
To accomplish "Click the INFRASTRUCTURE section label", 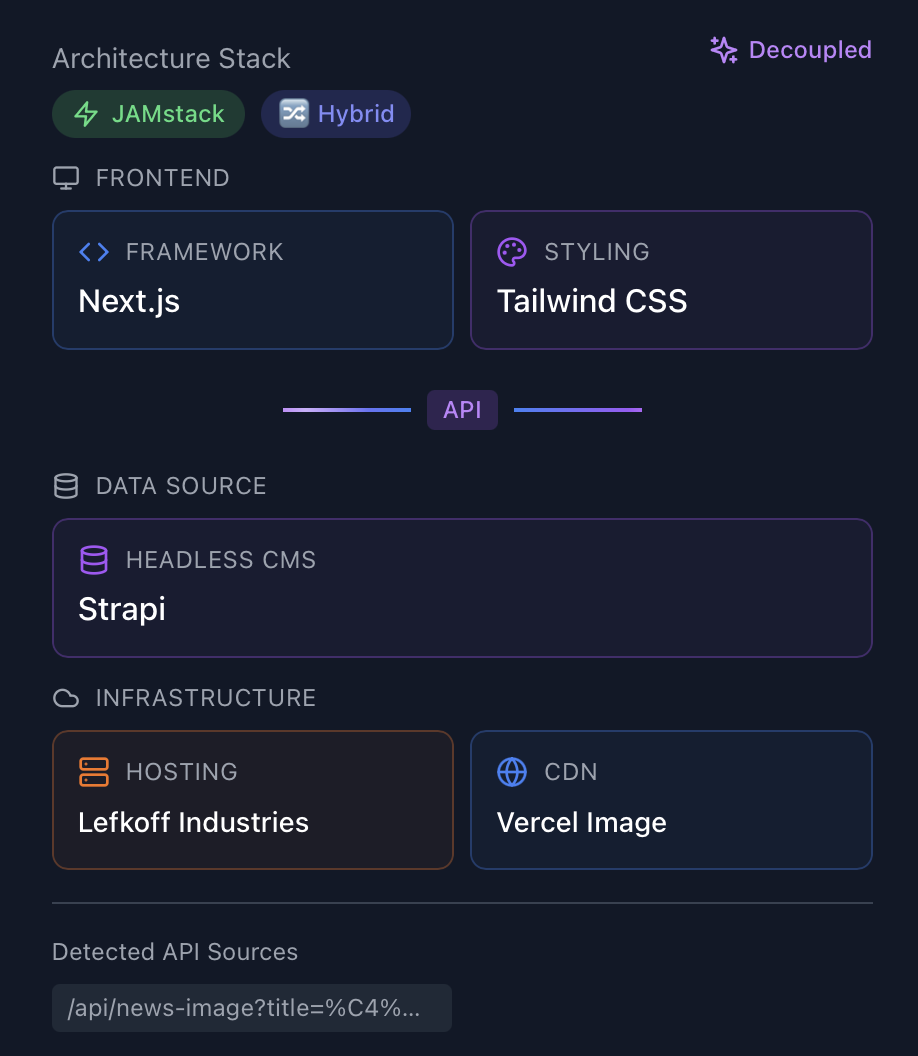I will point(206,698).
